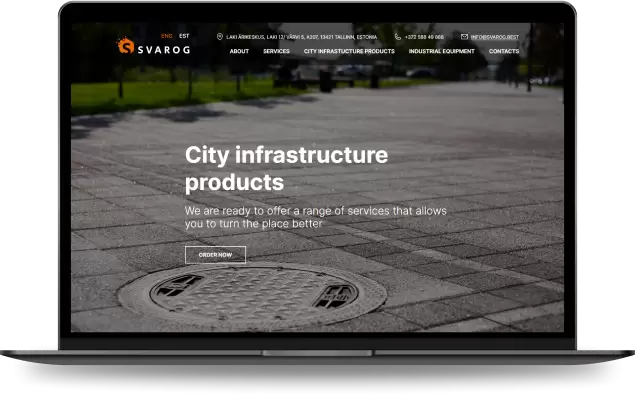635x398 pixels.
Task: Switch language to EST
Action: [184, 36]
